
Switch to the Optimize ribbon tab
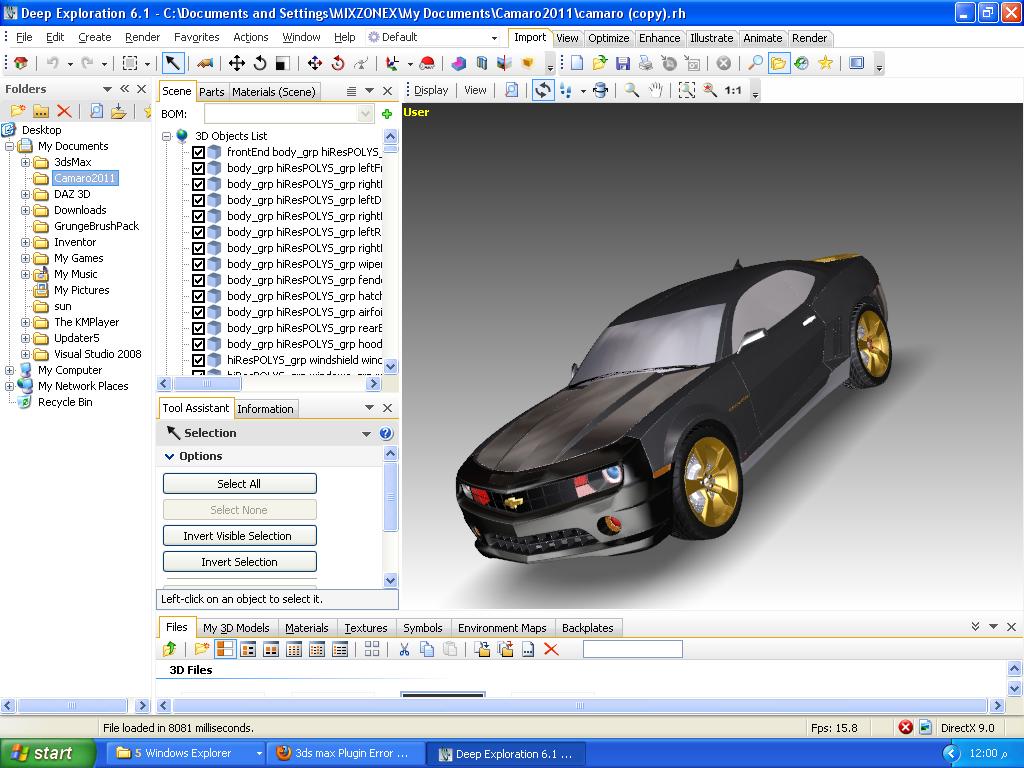tap(609, 38)
